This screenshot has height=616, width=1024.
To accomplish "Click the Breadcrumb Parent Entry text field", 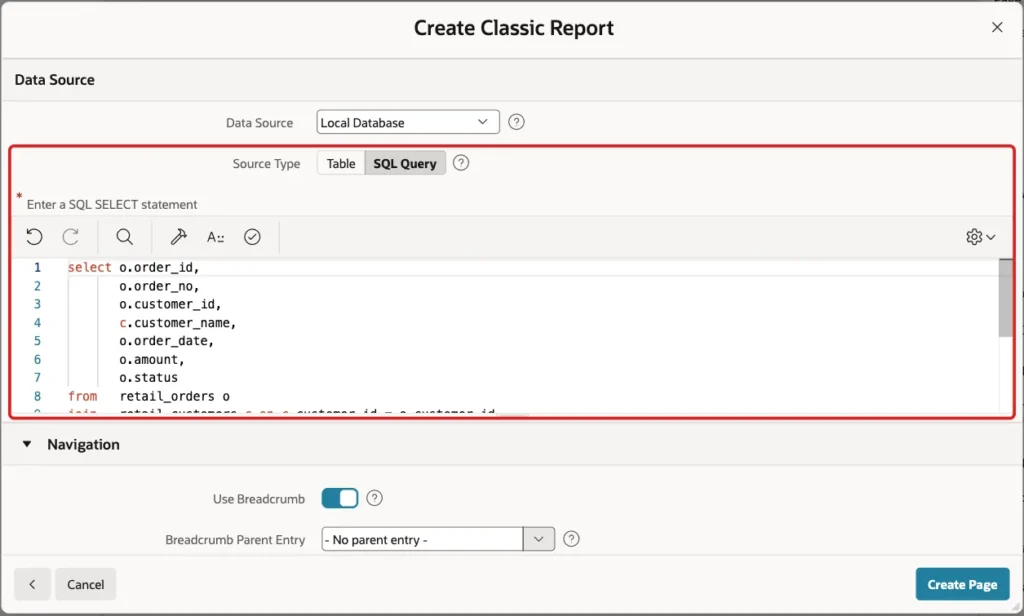I will coord(422,539).
